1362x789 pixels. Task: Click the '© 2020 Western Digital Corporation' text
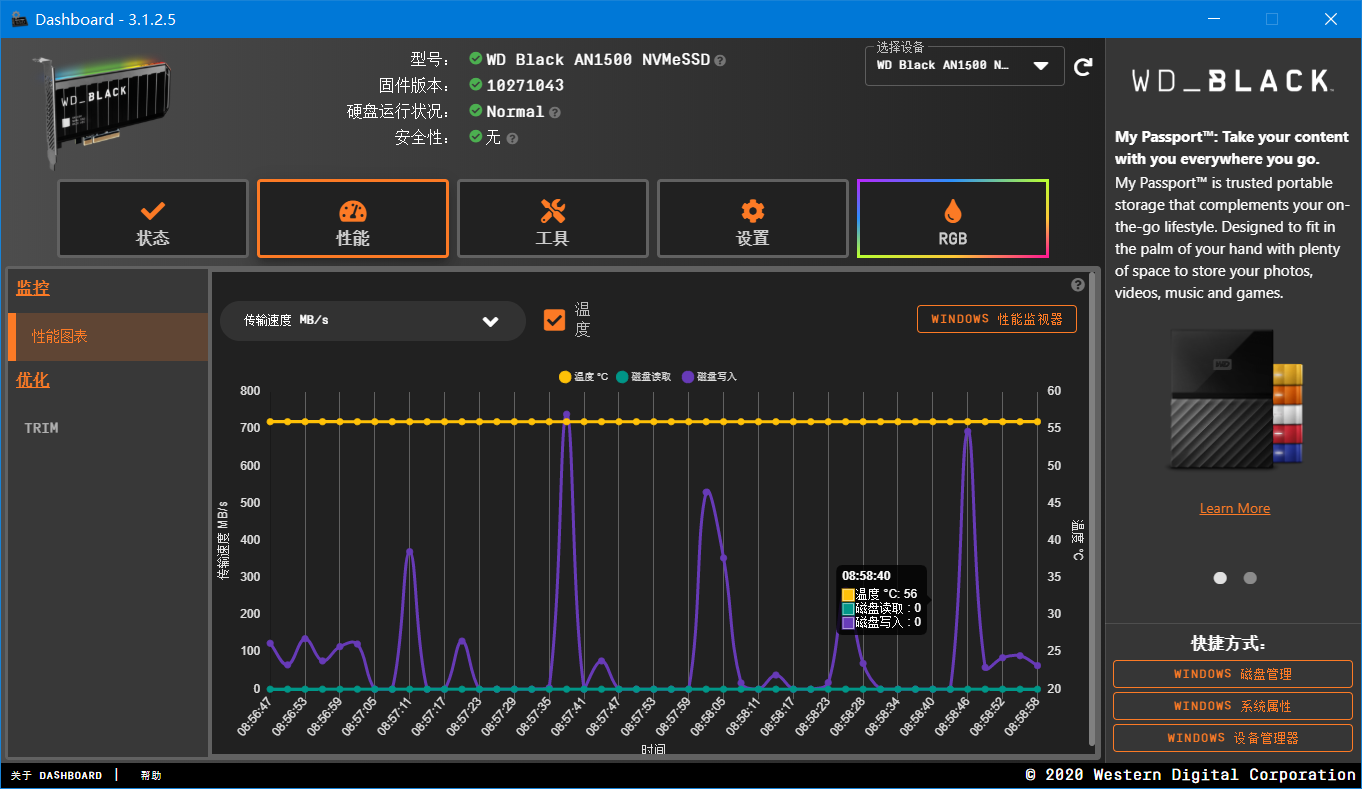[1190, 775]
